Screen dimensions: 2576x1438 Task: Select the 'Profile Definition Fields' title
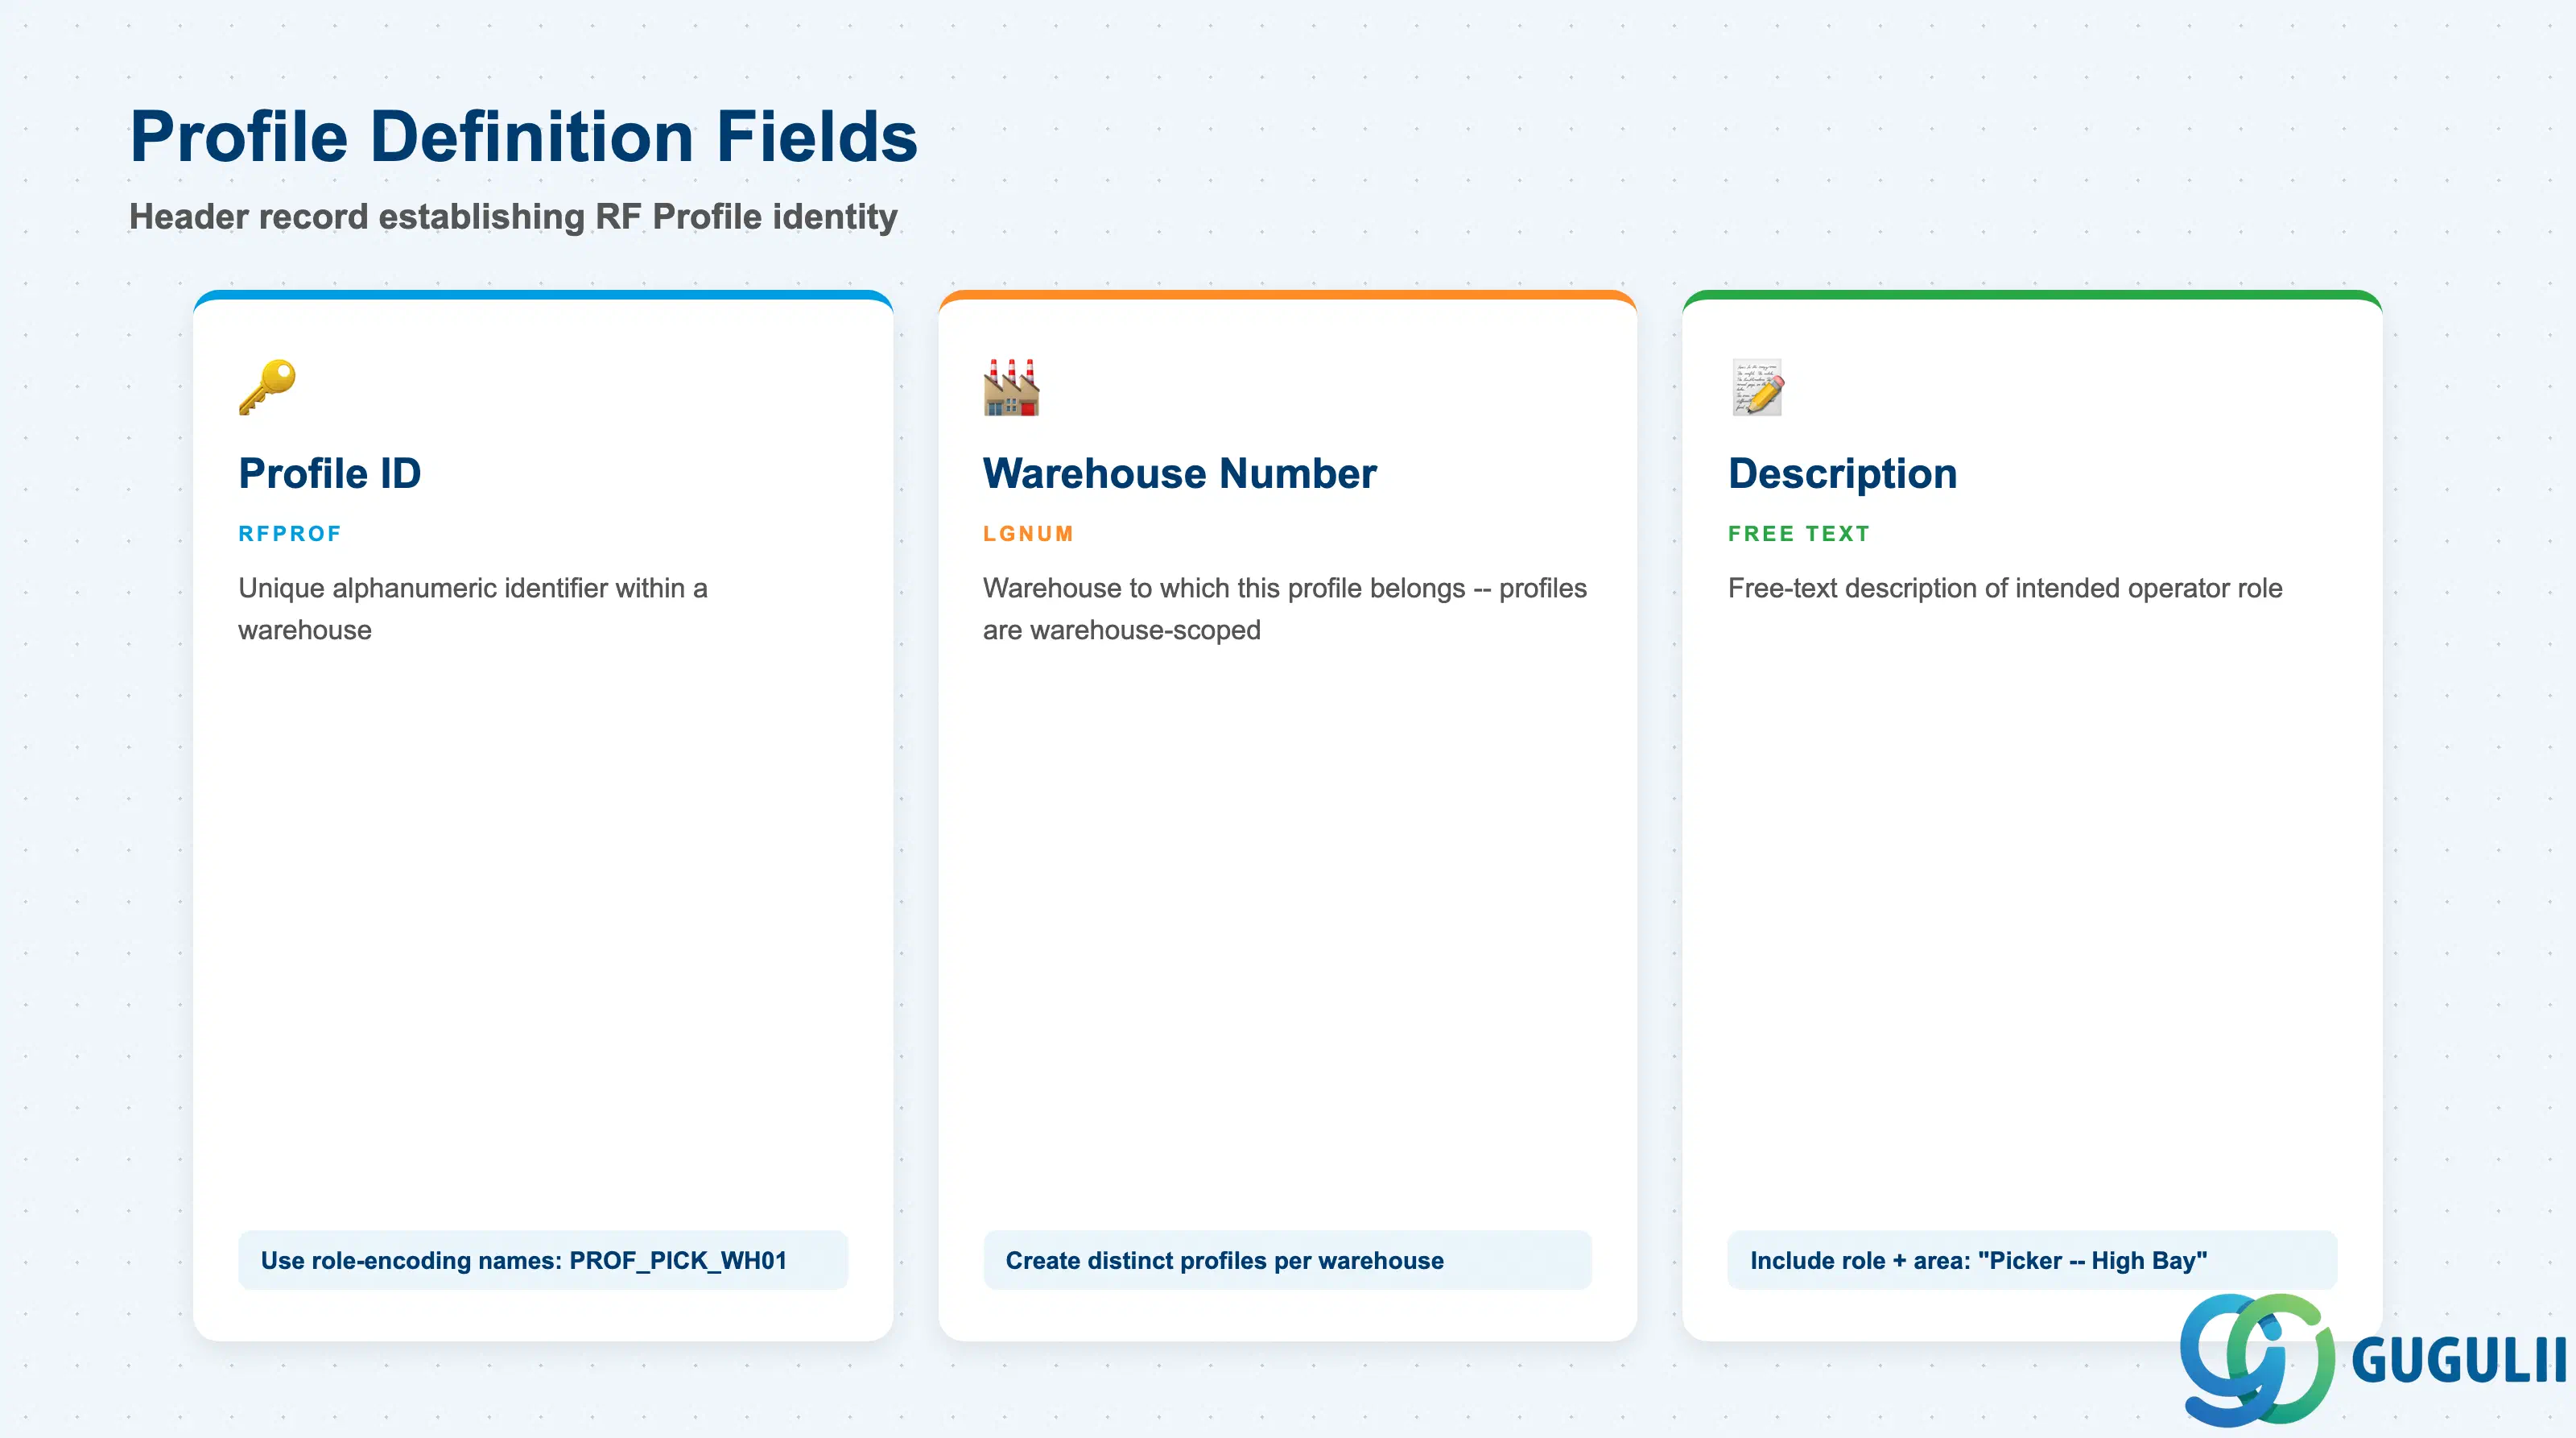523,136
